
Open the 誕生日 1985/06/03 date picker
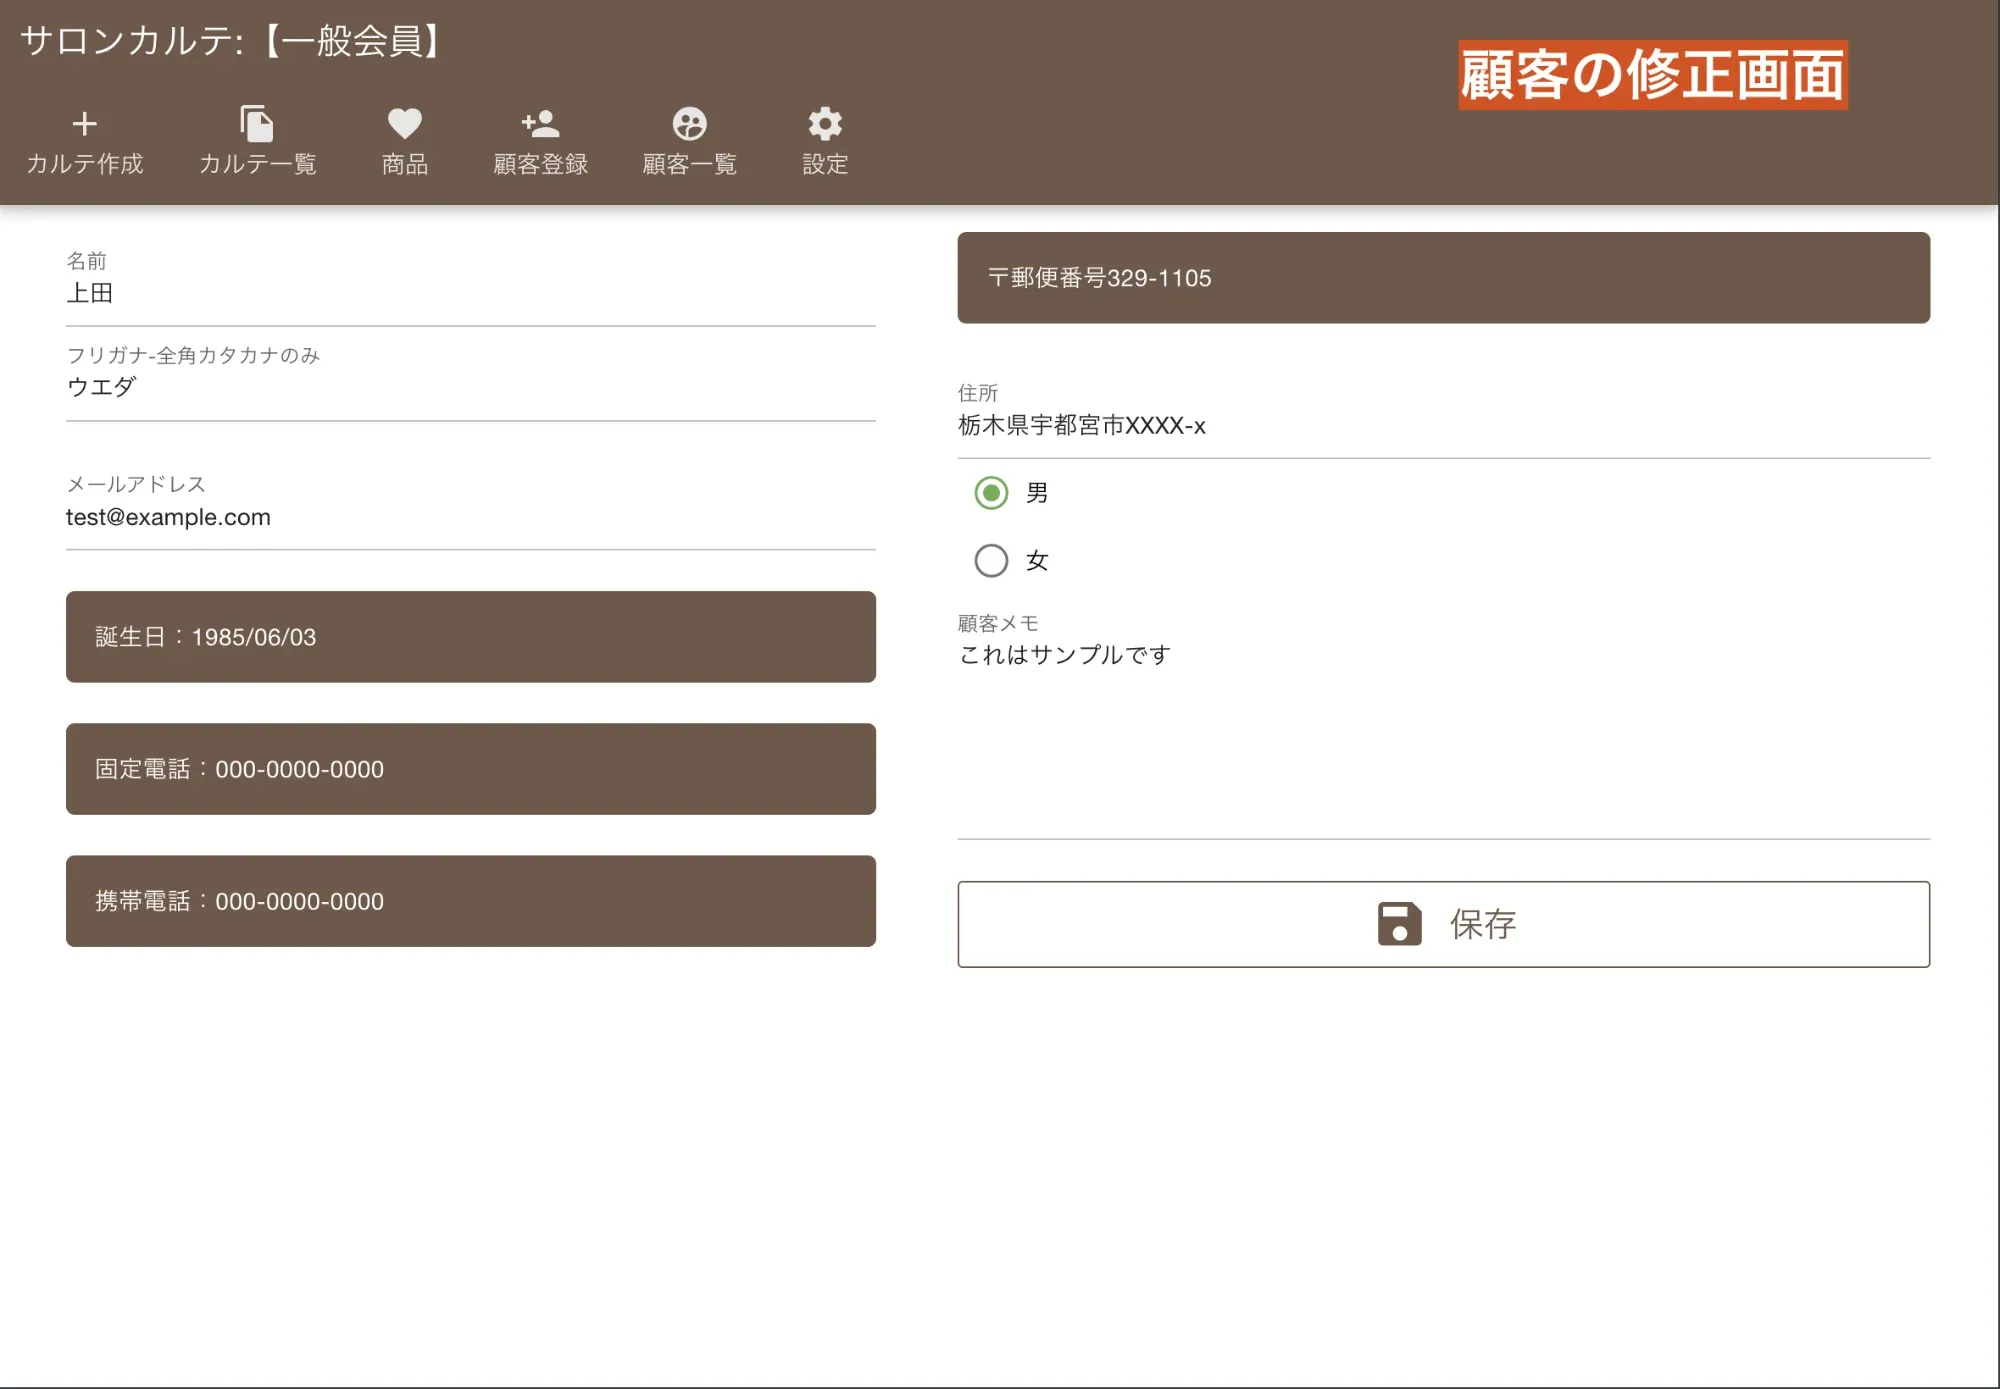[470, 637]
